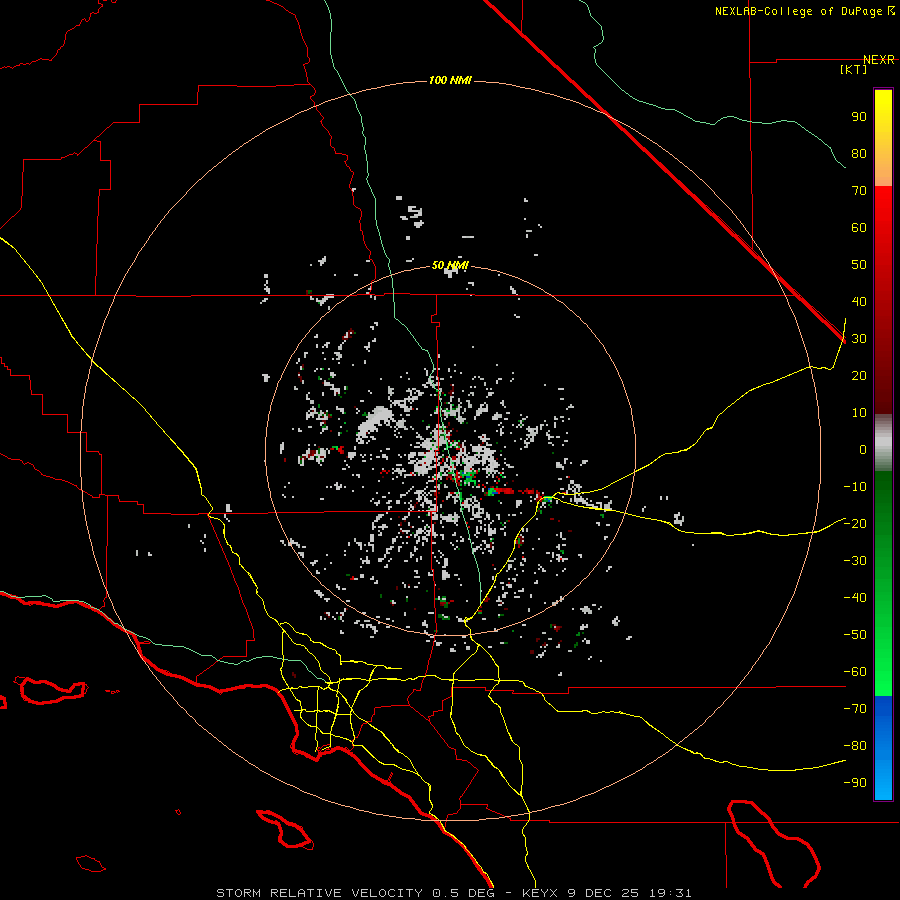
Task: Click the -80 value on the velocity scale
Action: click(x=855, y=746)
